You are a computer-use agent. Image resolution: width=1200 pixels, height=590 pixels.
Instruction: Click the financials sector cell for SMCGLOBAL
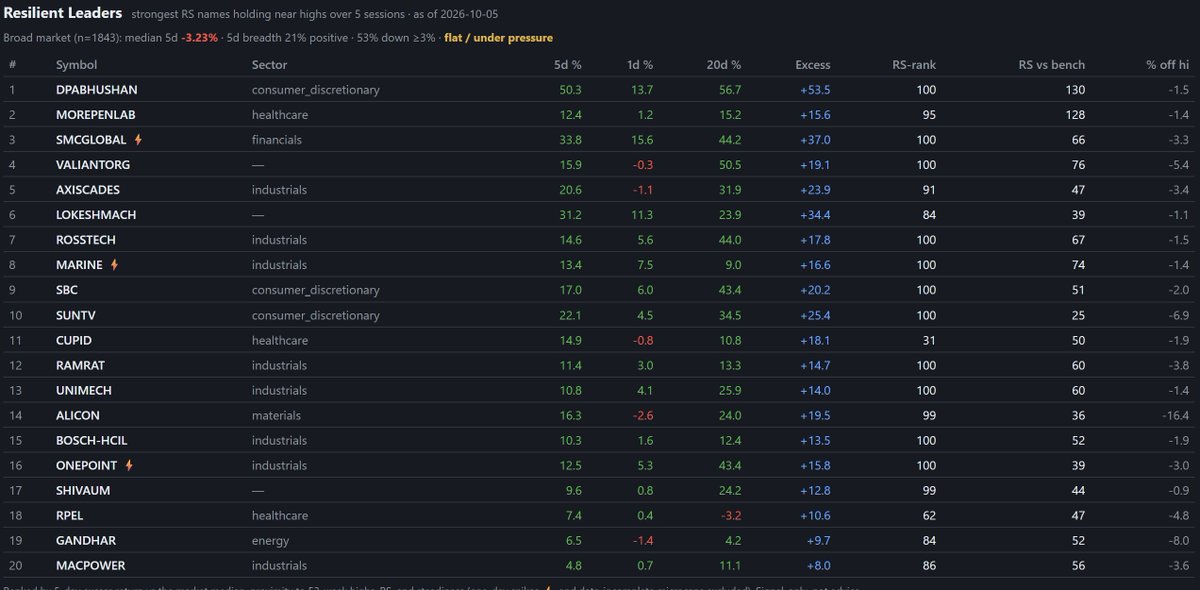click(277, 140)
